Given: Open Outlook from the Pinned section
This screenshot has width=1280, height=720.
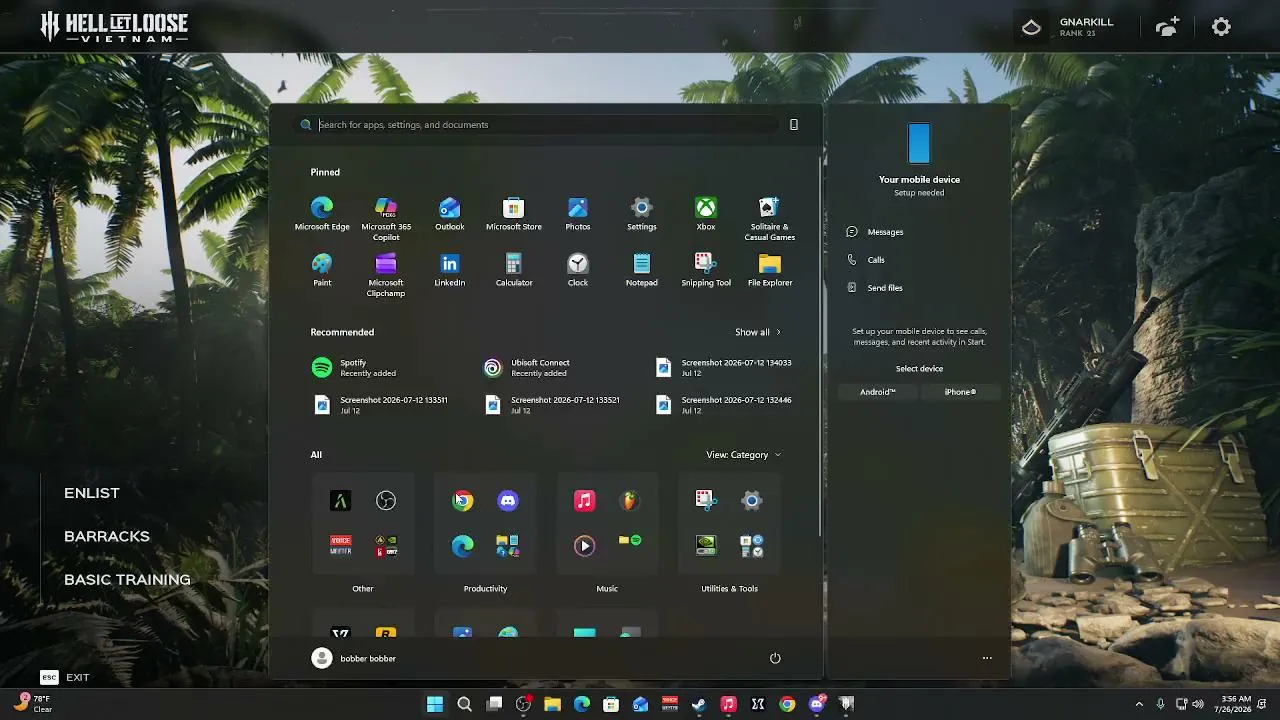Looking at the screenshot, I should point(450,214).
